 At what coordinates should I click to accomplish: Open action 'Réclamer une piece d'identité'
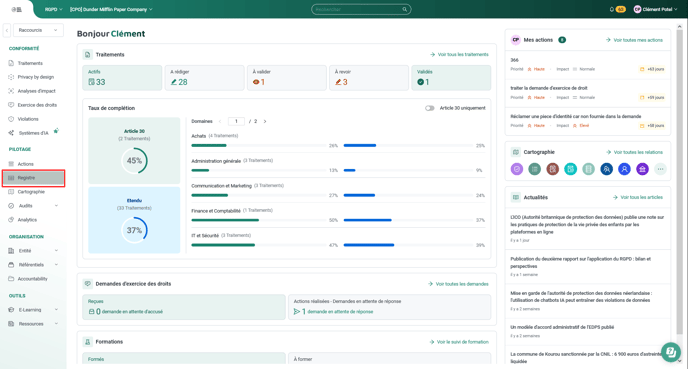588,121
